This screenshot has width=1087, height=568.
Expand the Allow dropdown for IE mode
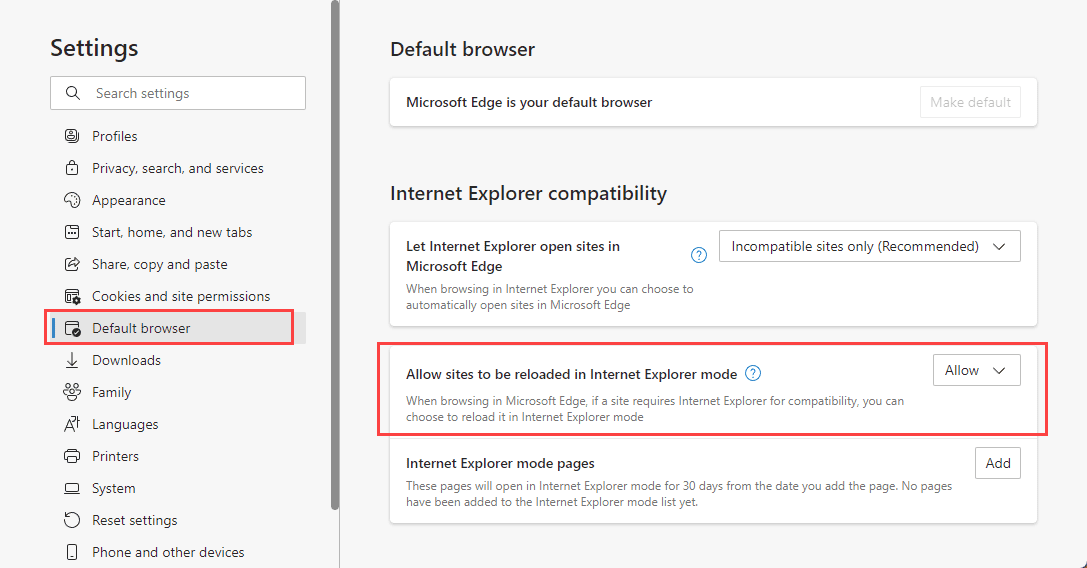[976, 370]
